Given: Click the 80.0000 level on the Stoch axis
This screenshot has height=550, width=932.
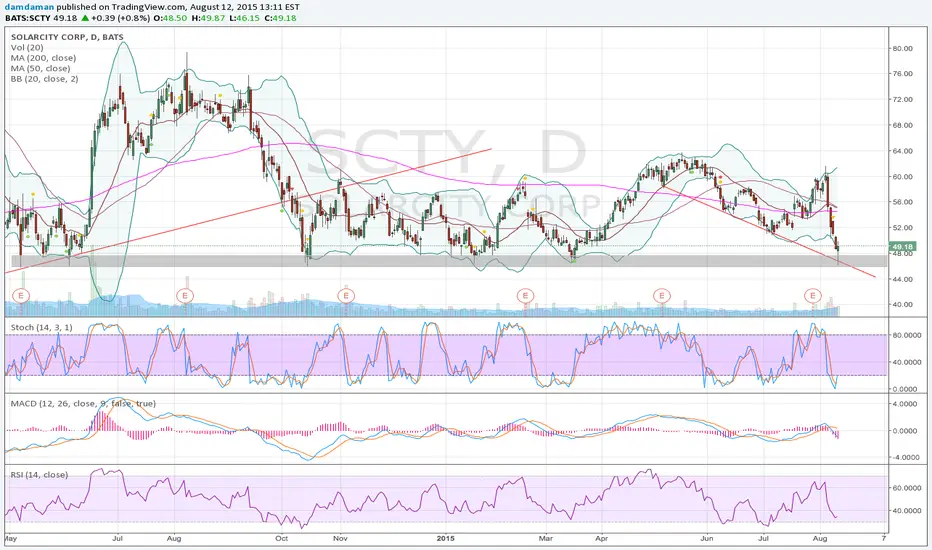Looking at the screenshot, I should (x=907, y=335).
